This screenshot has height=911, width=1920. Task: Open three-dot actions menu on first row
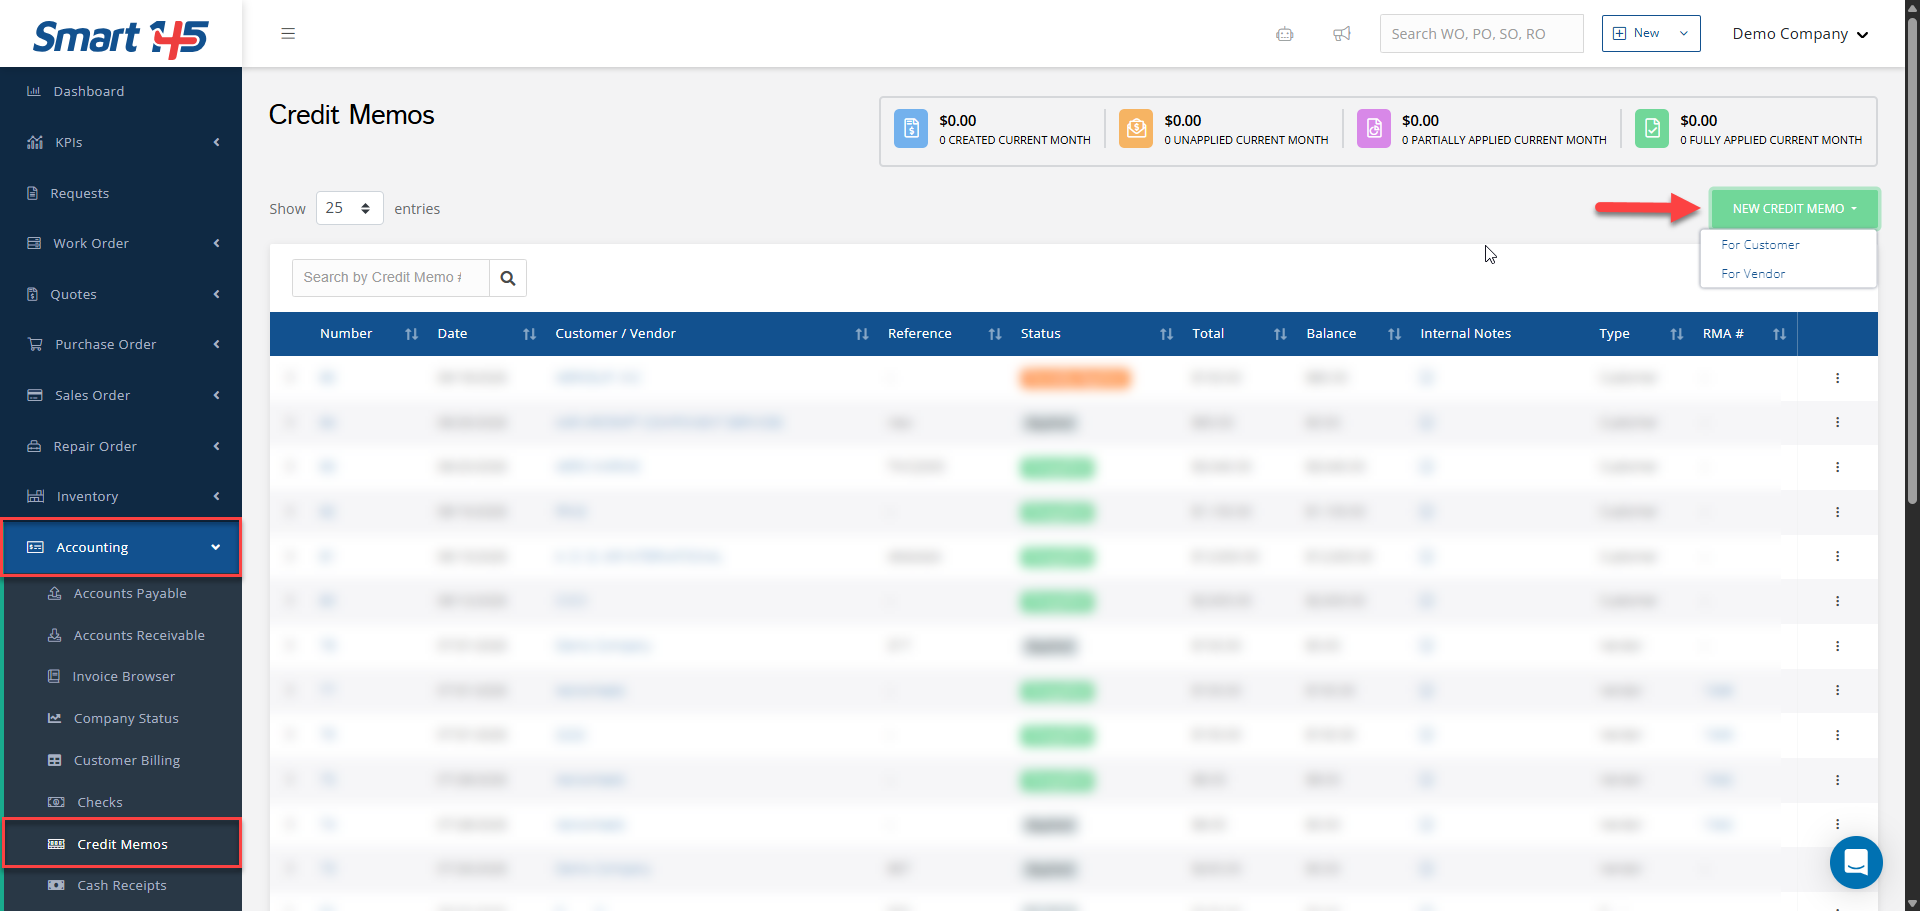click(x=1837, y=378)
